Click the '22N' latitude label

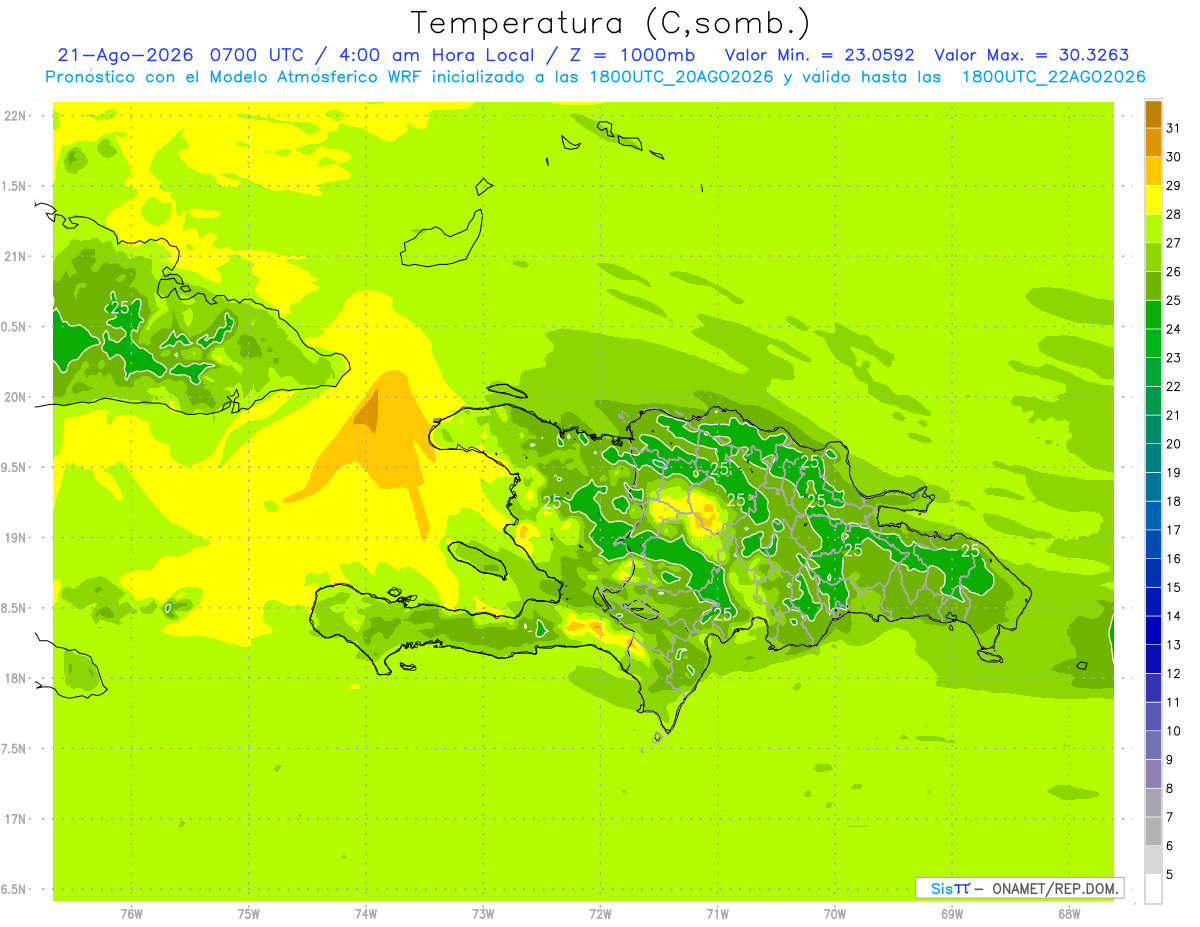coord(16,116)
